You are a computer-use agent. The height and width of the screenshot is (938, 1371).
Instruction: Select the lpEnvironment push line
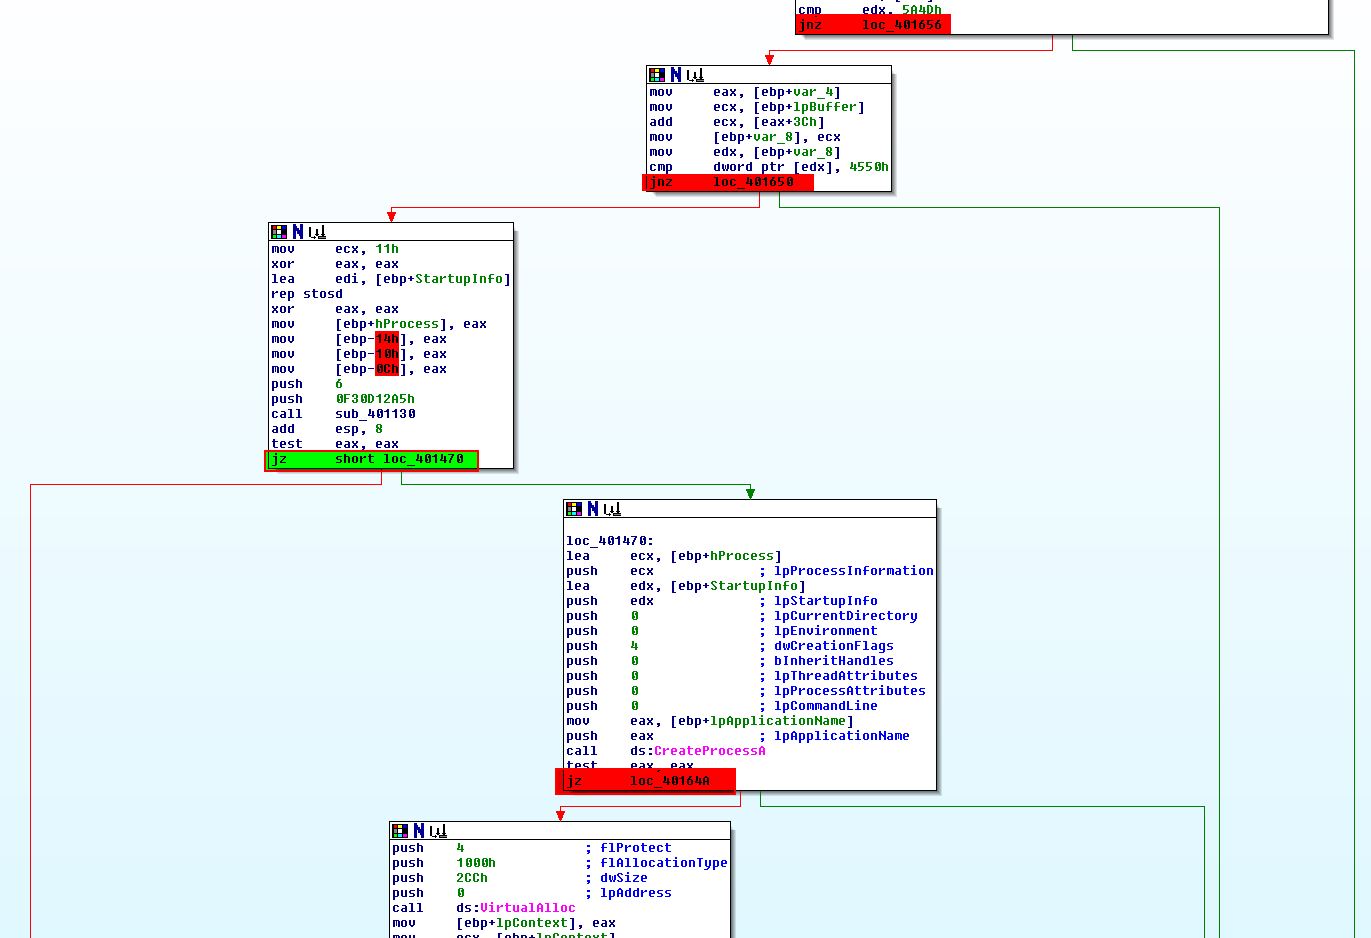pyautogui.click(x=722, y=631)
